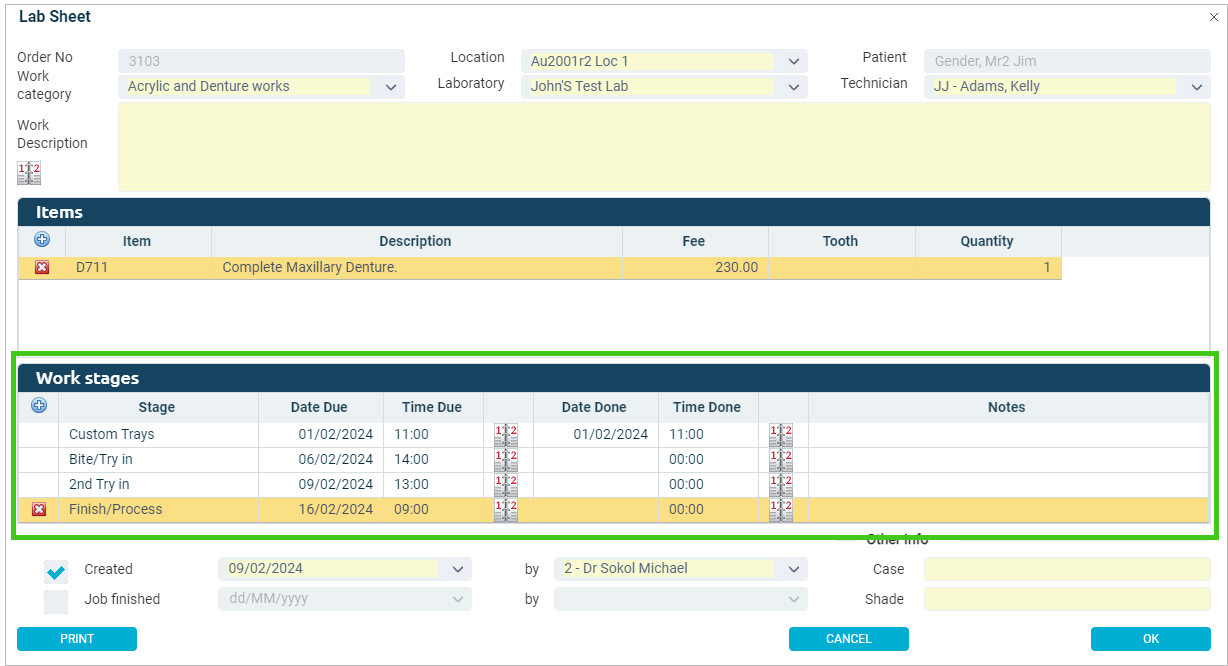Open the Job finished by dropdown
Viewport: 1228px width, 666px height.
click(794, 599)
